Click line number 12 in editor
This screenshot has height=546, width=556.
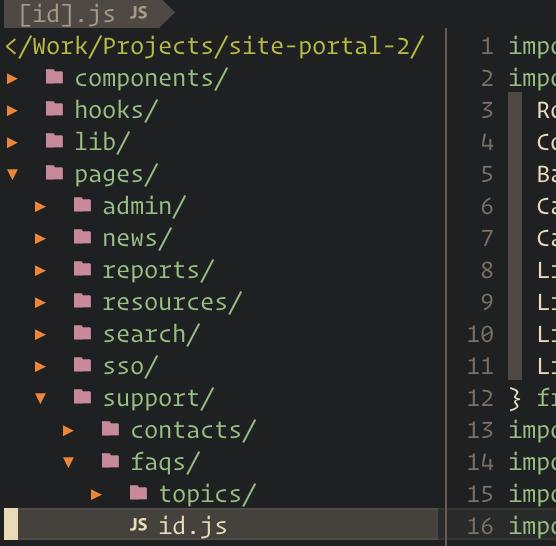[480, 398]
